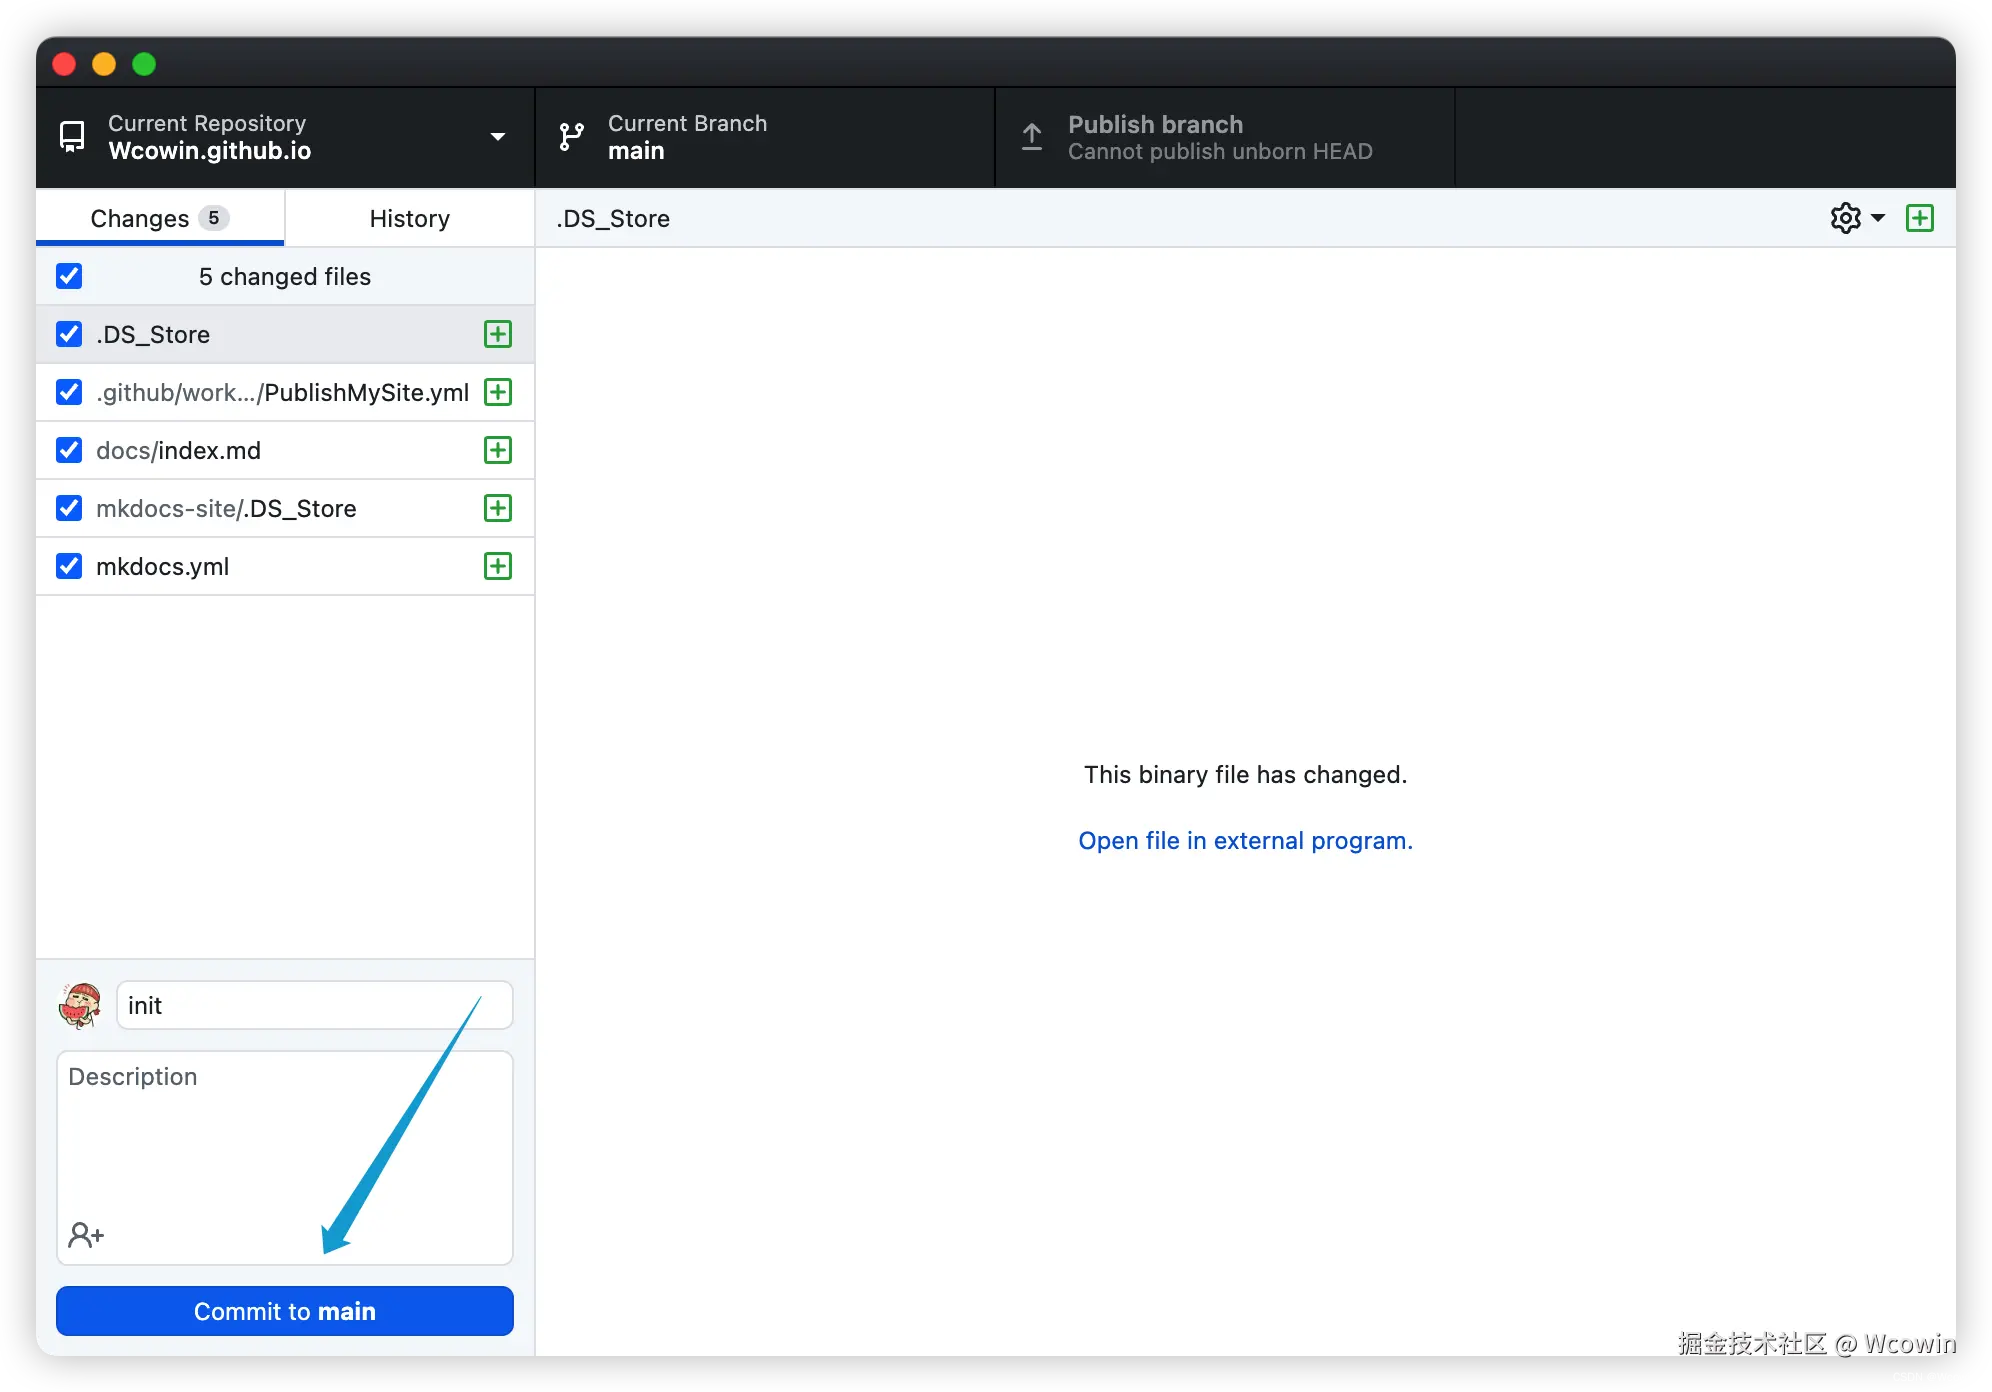
Task: Click the add co-authors icon
Action: point(86,1235)
